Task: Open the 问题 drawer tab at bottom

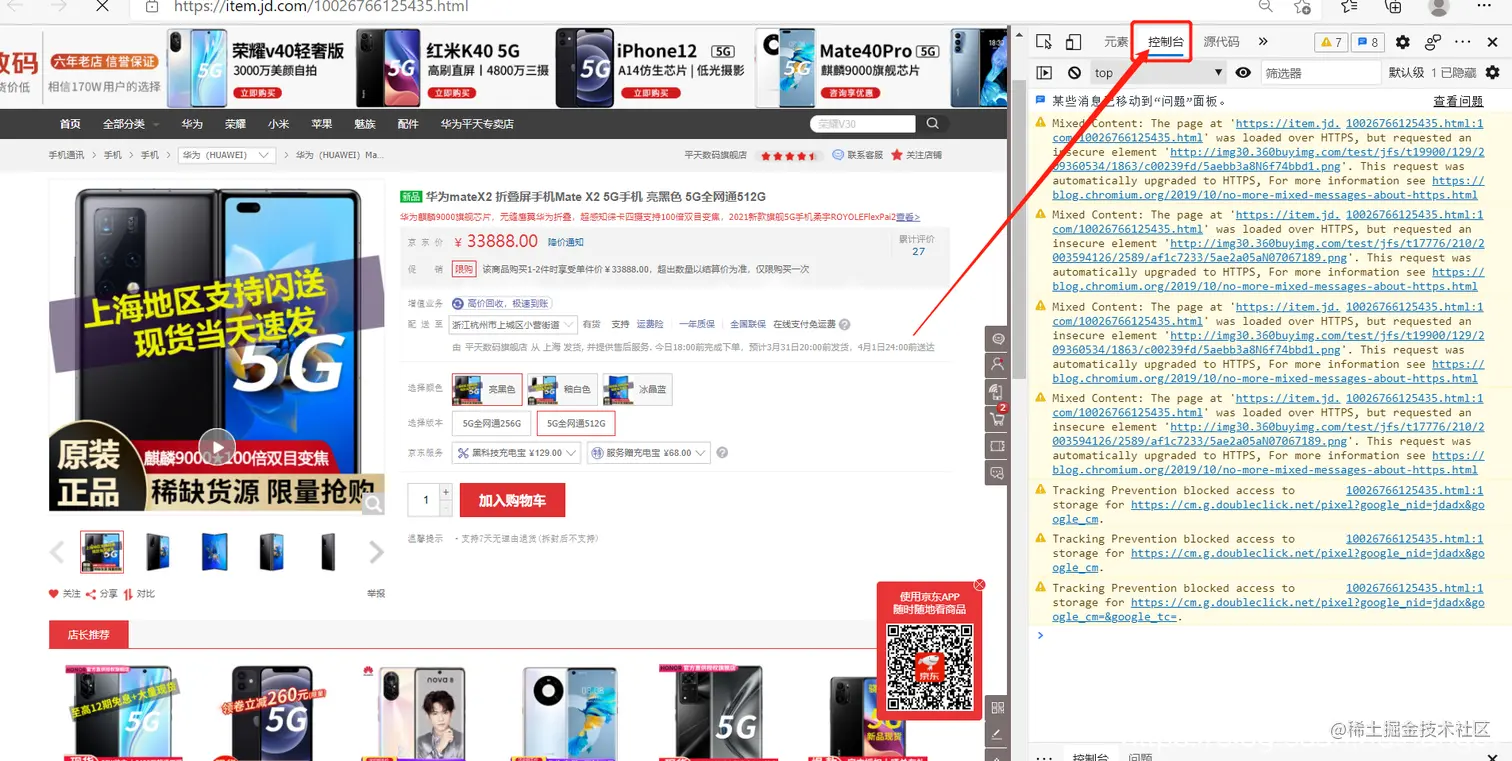Action: [x=1140, y=757]
